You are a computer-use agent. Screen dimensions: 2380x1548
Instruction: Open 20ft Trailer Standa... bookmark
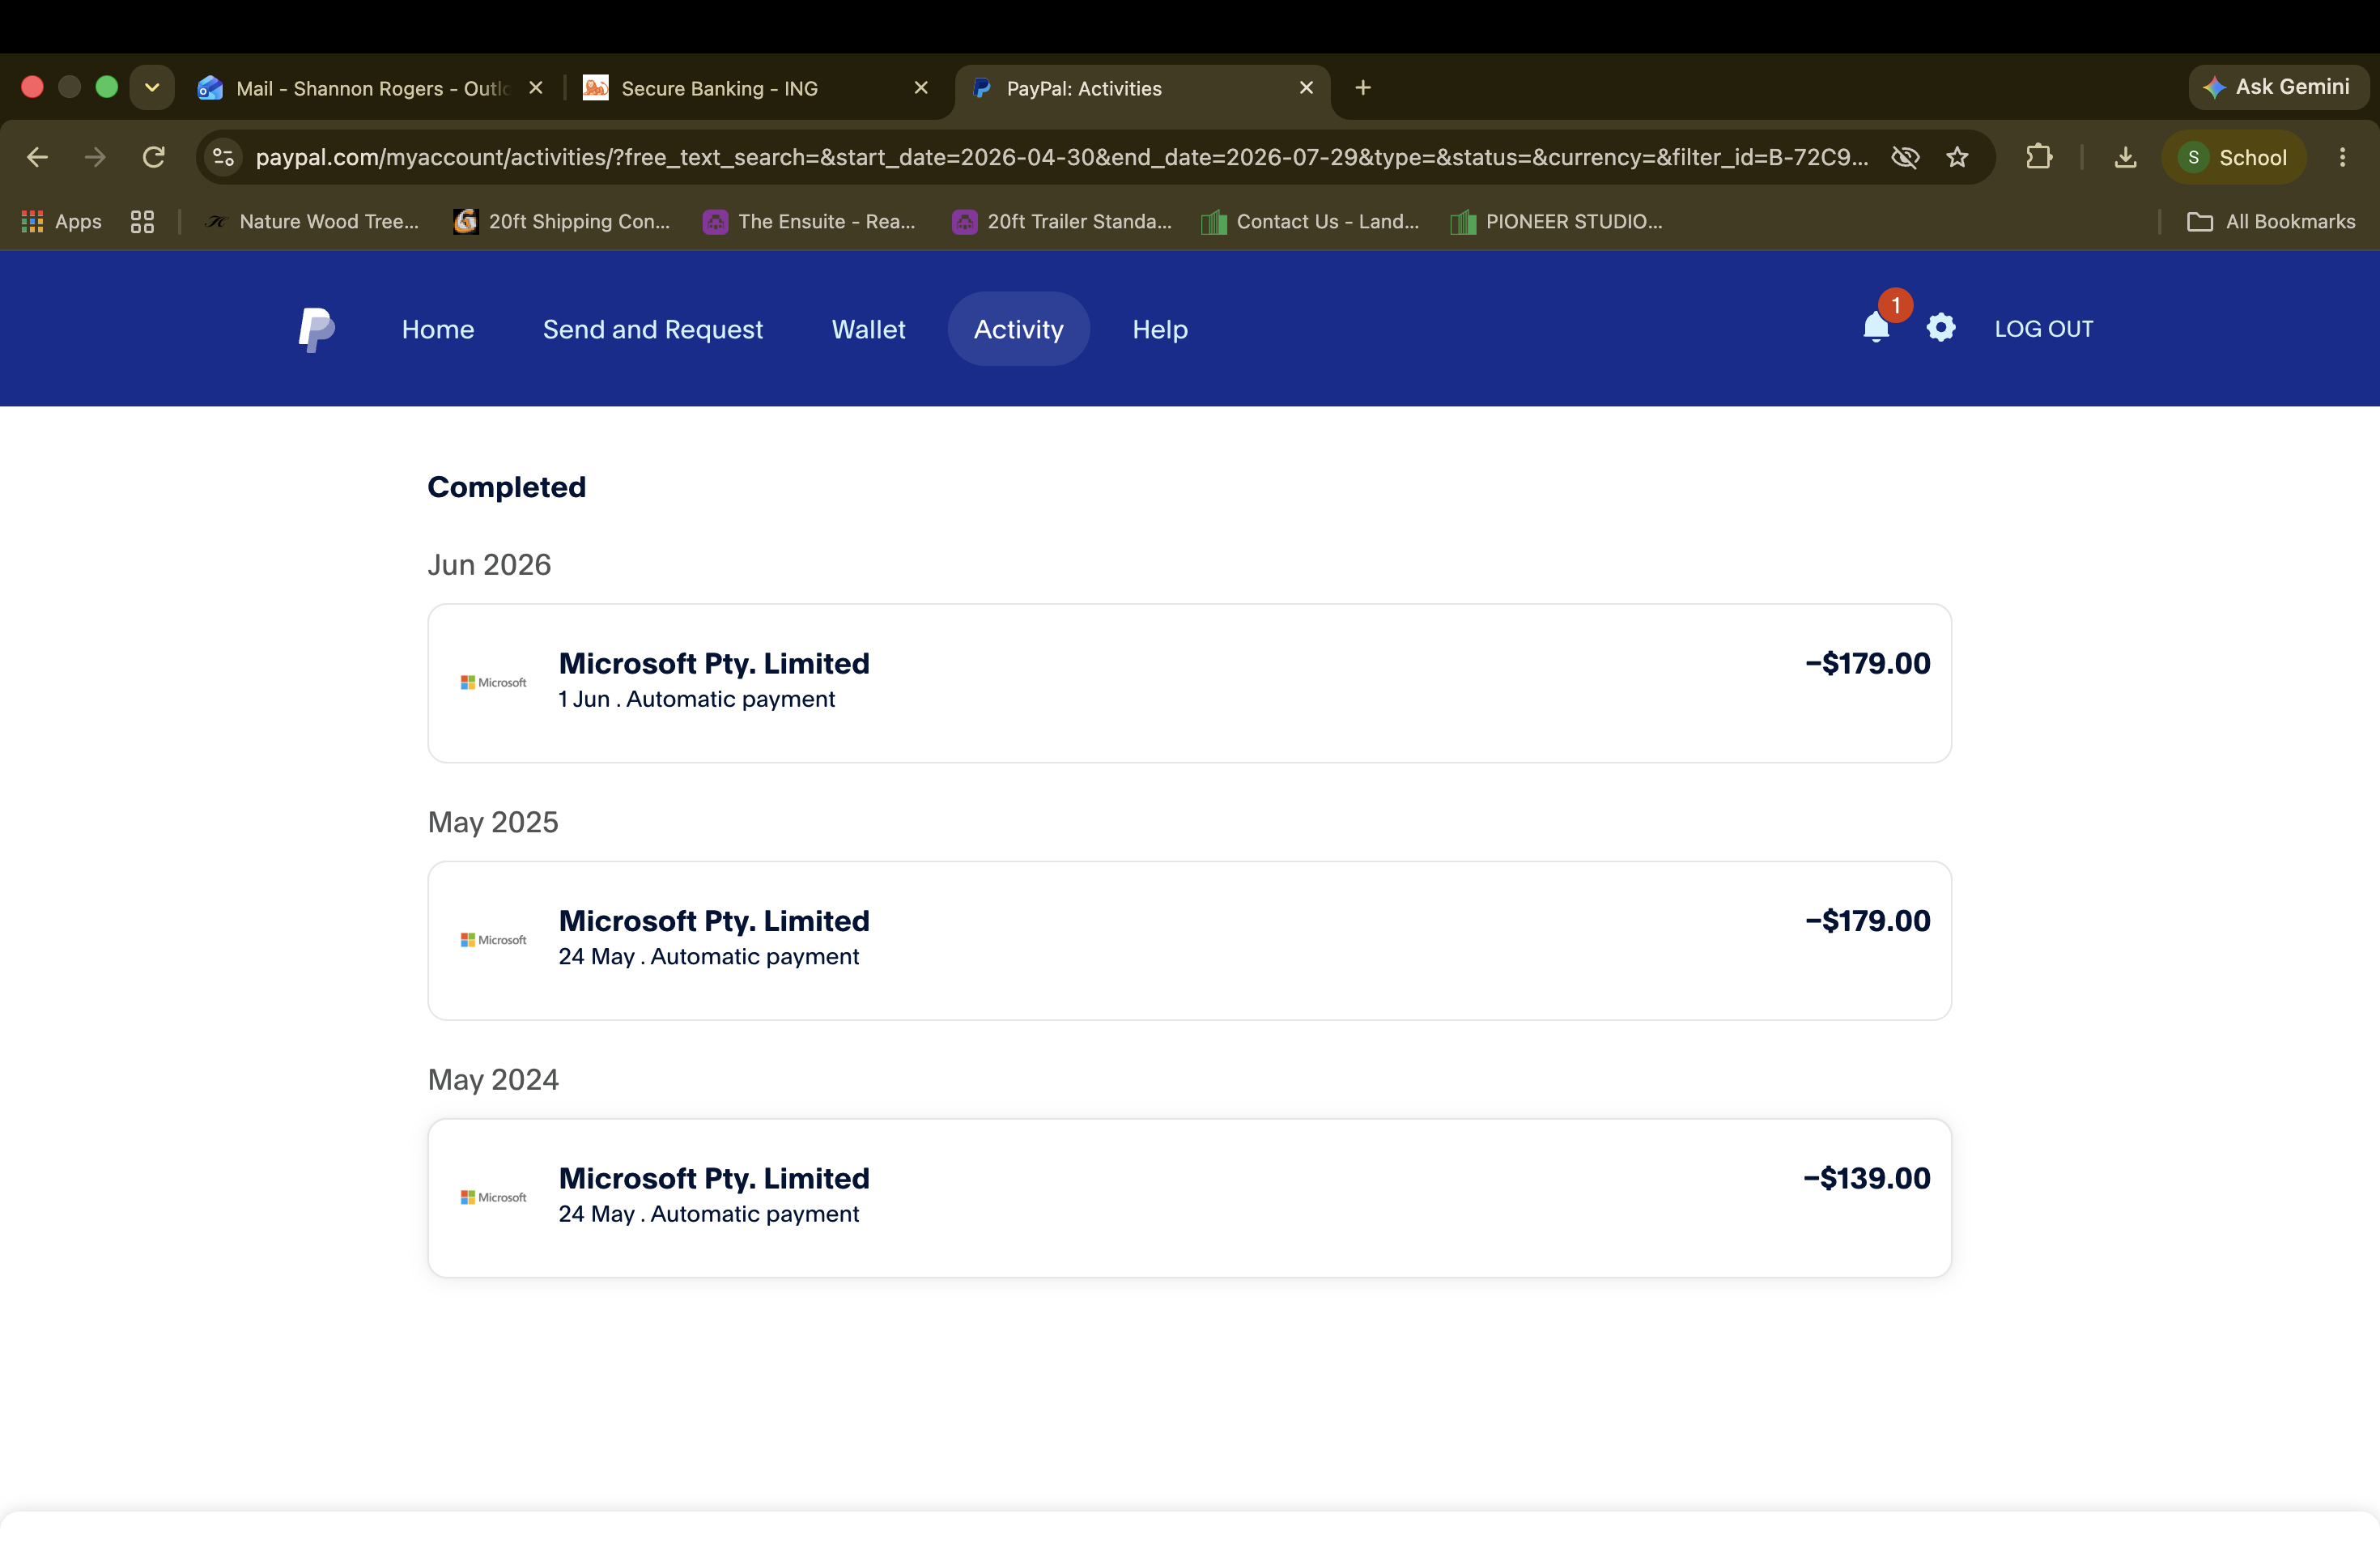[x=1062, y=221]
